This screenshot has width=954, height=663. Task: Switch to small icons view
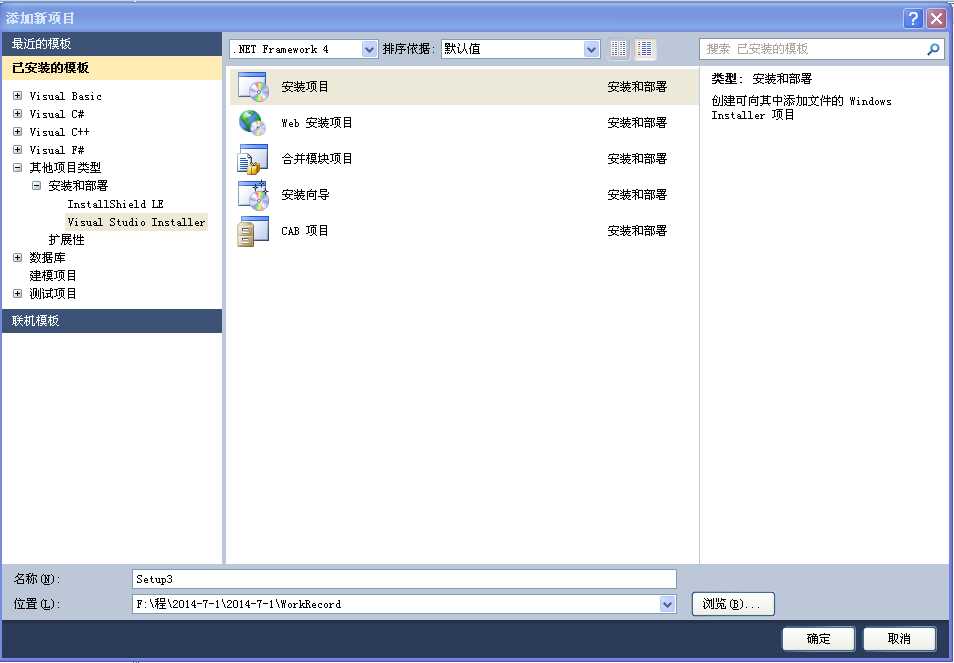(618, 49)
